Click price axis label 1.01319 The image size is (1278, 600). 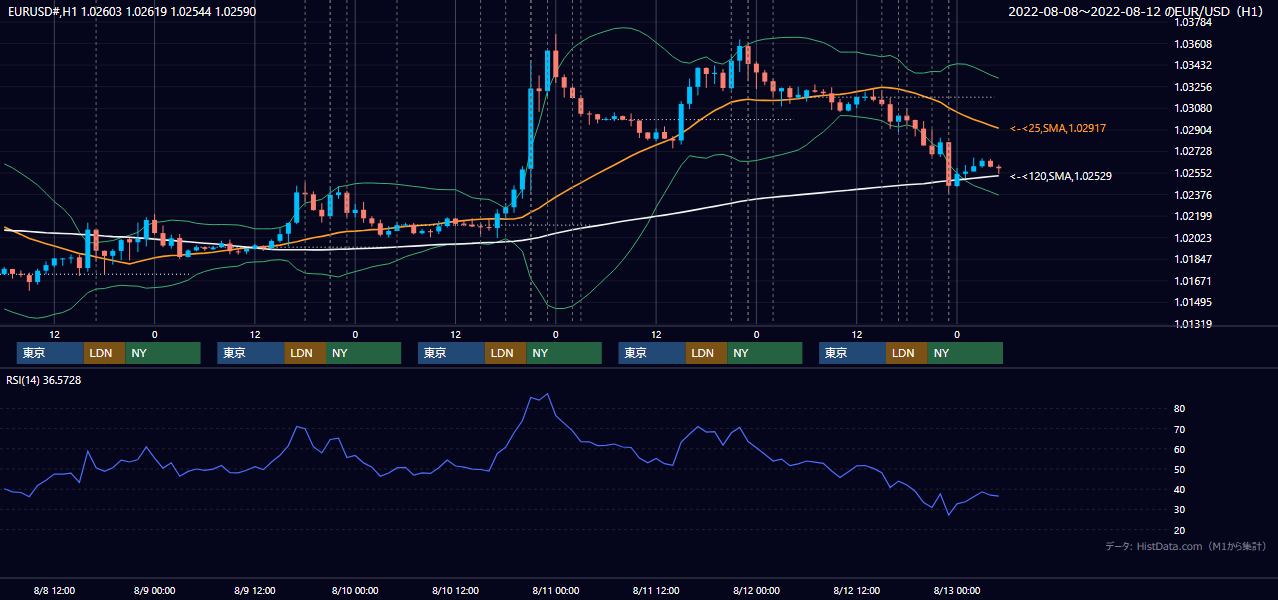pyautogui.click(x=1194, y=324)
